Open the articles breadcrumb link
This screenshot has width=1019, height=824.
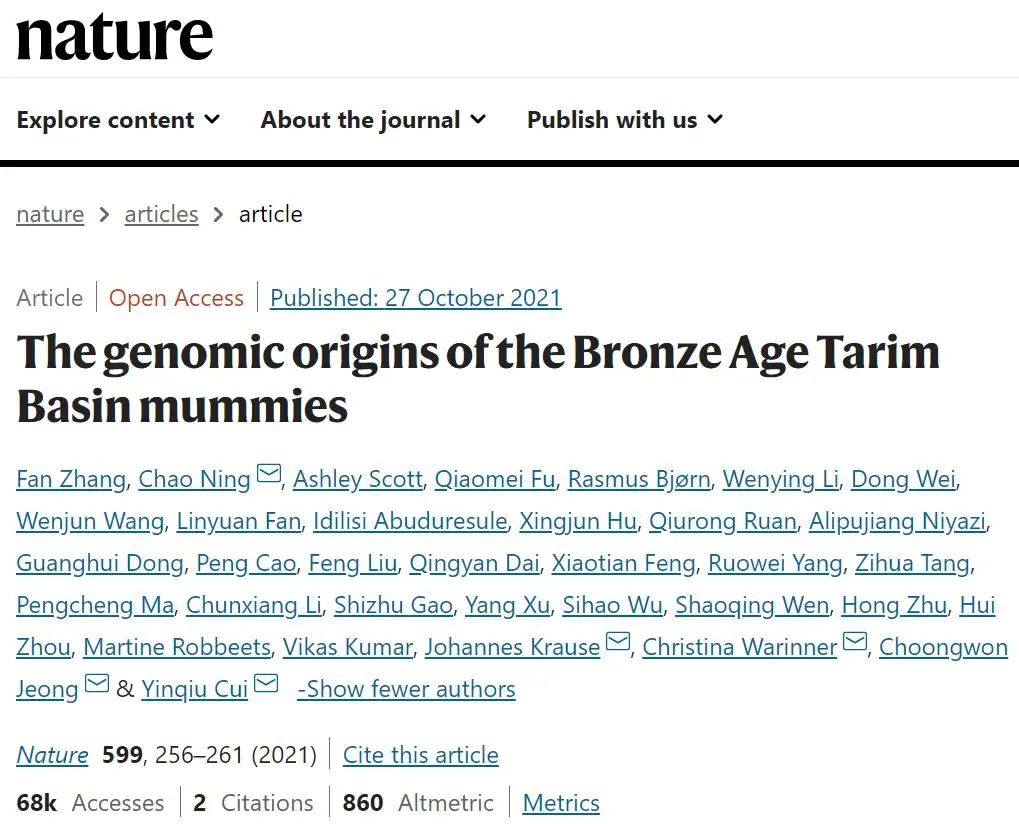coord(161,214)
